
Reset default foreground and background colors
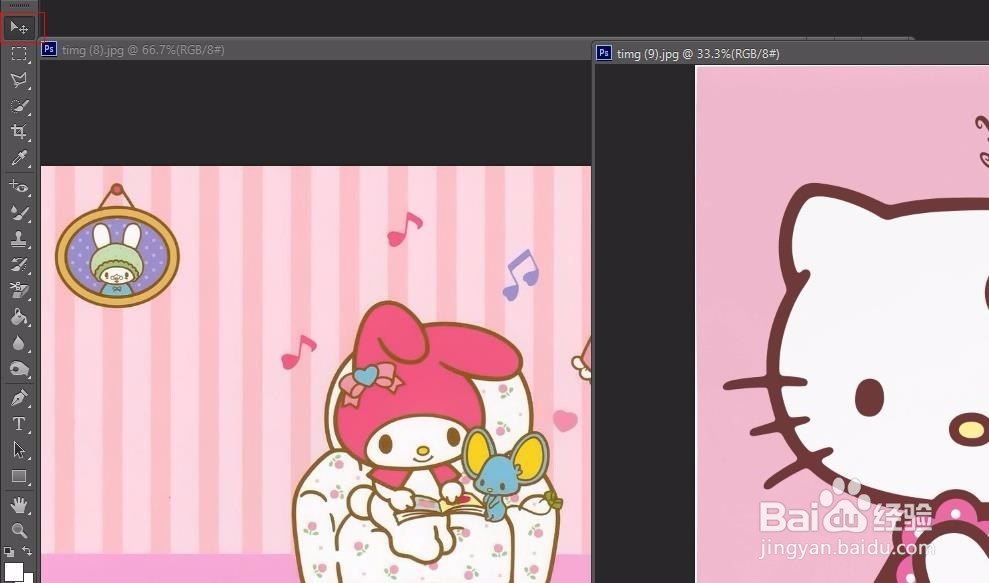coord(9,552)
